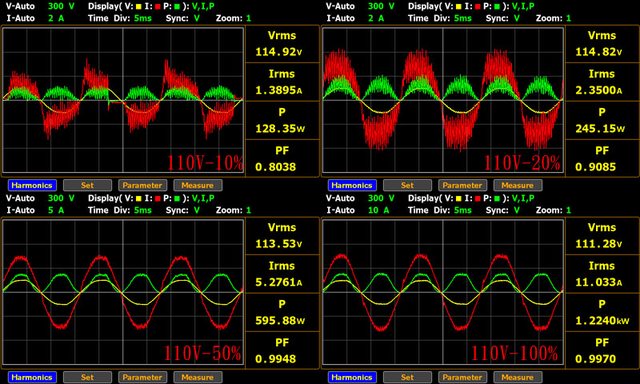Change the 10 A current range setting

click(379, 210)
